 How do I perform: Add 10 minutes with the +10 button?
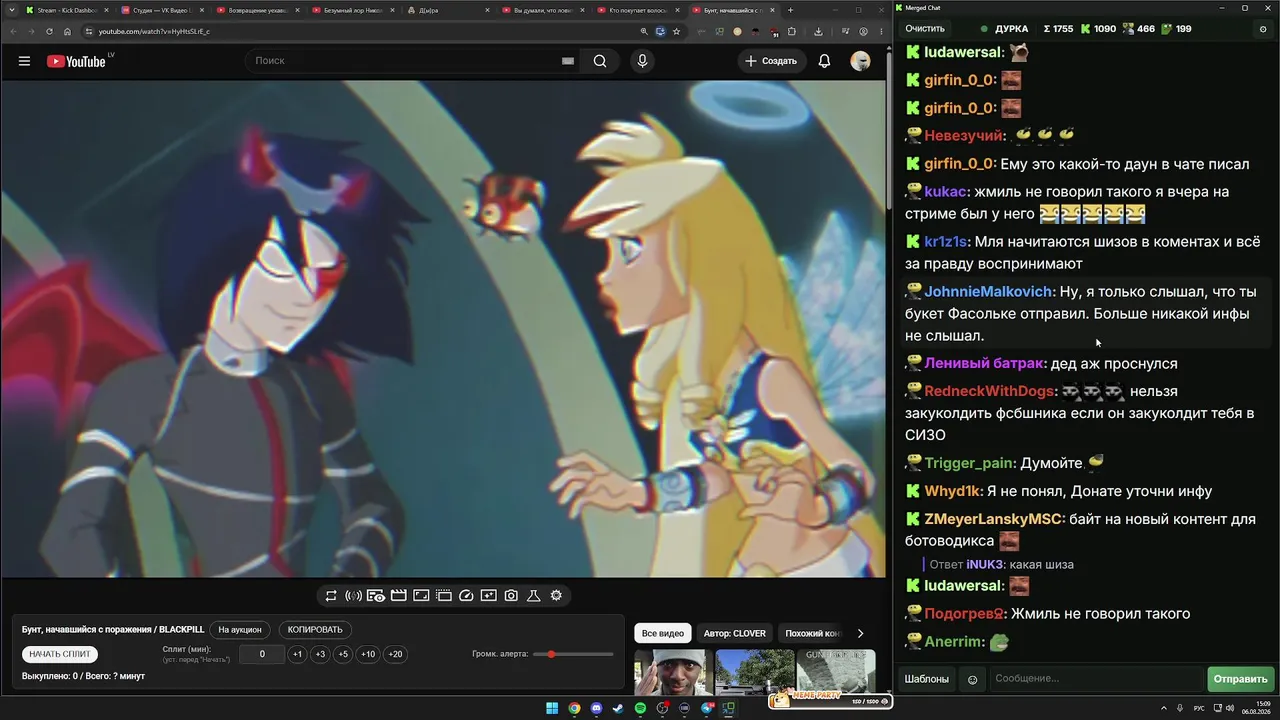tap(368, 654)
